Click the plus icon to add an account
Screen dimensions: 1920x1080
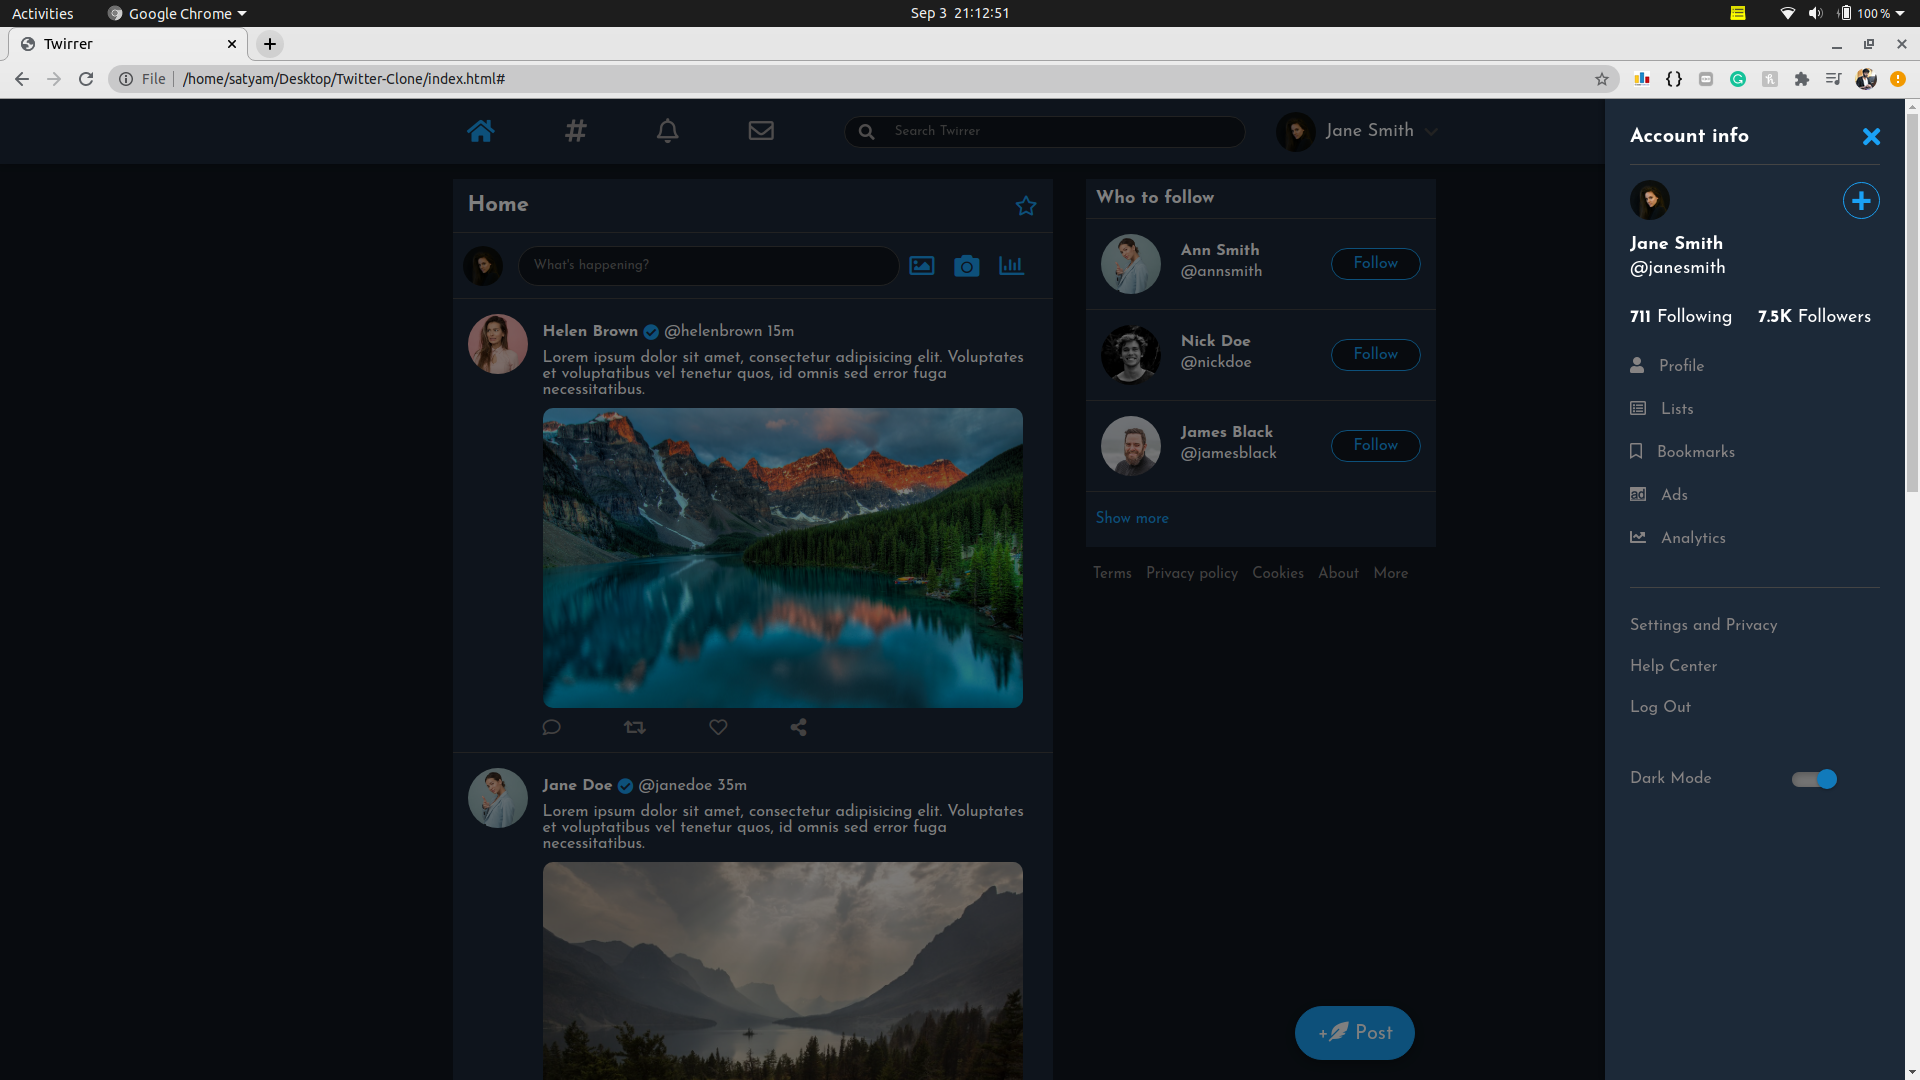click(x=1860, y=200)
